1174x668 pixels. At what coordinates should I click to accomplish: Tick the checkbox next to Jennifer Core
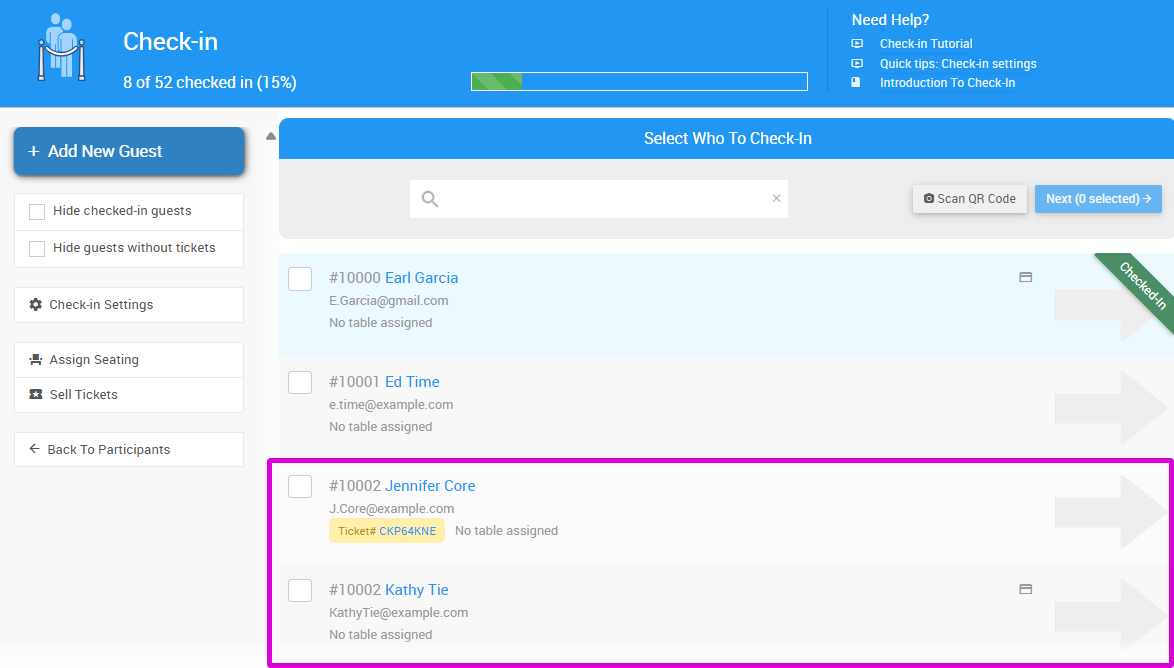tap(300, 486)
